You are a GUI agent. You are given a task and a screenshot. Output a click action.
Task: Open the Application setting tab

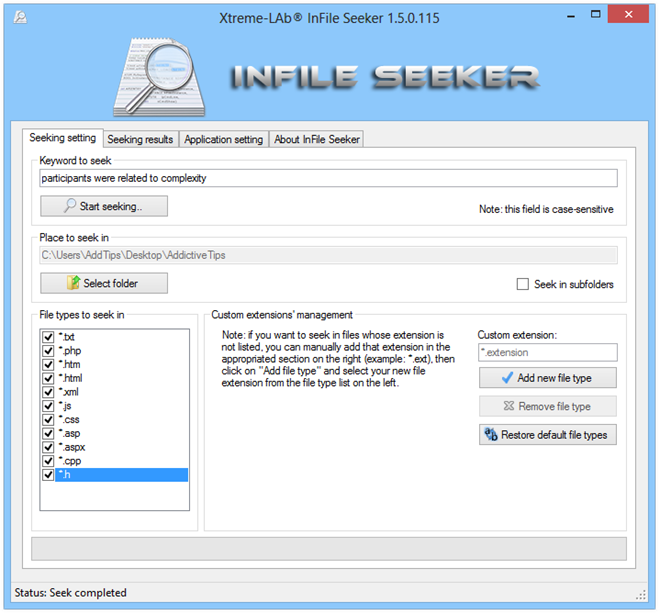(x=224, y=139)
